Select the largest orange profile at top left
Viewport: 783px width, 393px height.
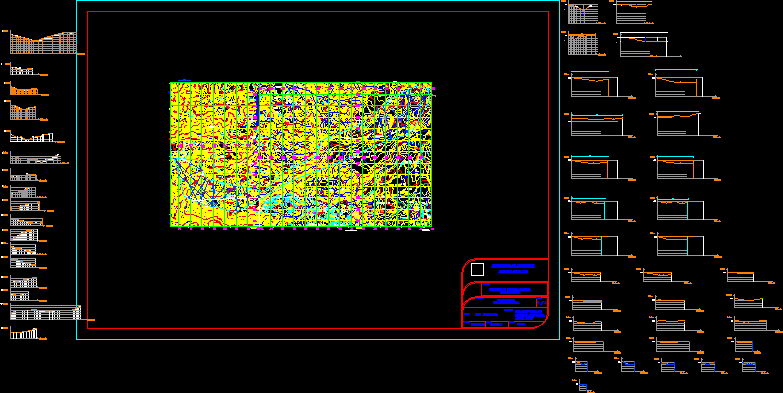tap(43, 43)
